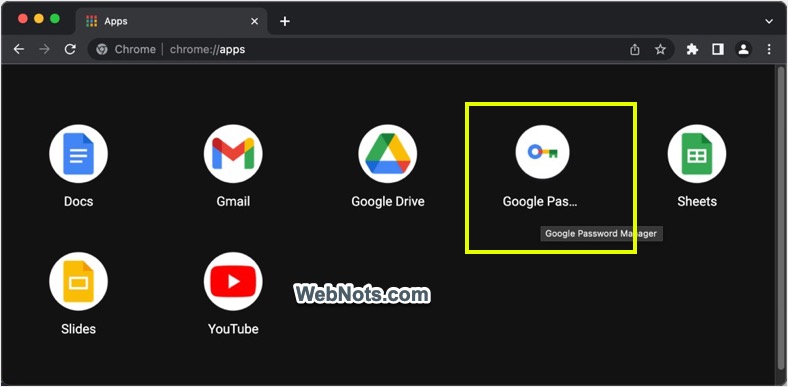Select the Apps tab

[171, 21]
